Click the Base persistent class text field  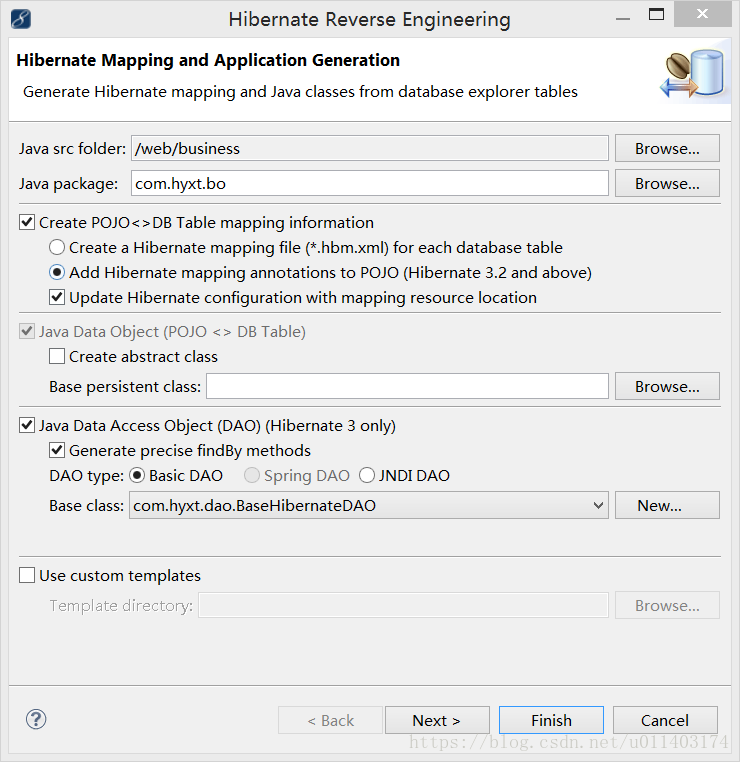(407, 386)
